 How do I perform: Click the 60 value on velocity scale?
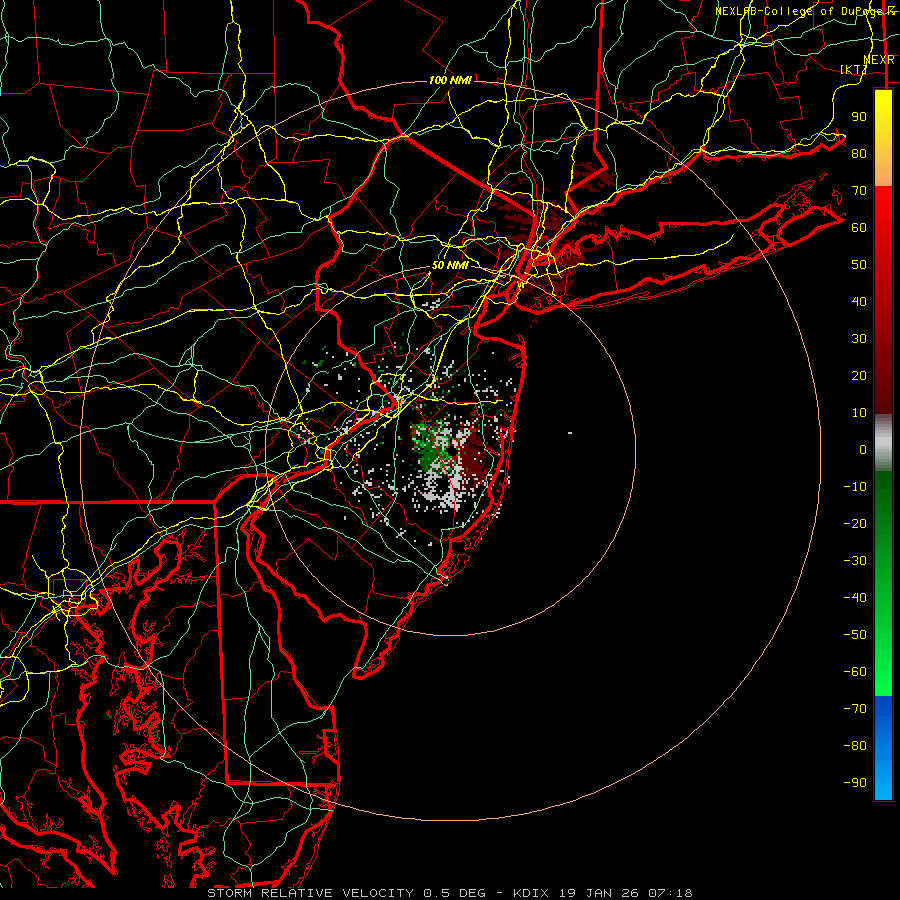point(859,228)
